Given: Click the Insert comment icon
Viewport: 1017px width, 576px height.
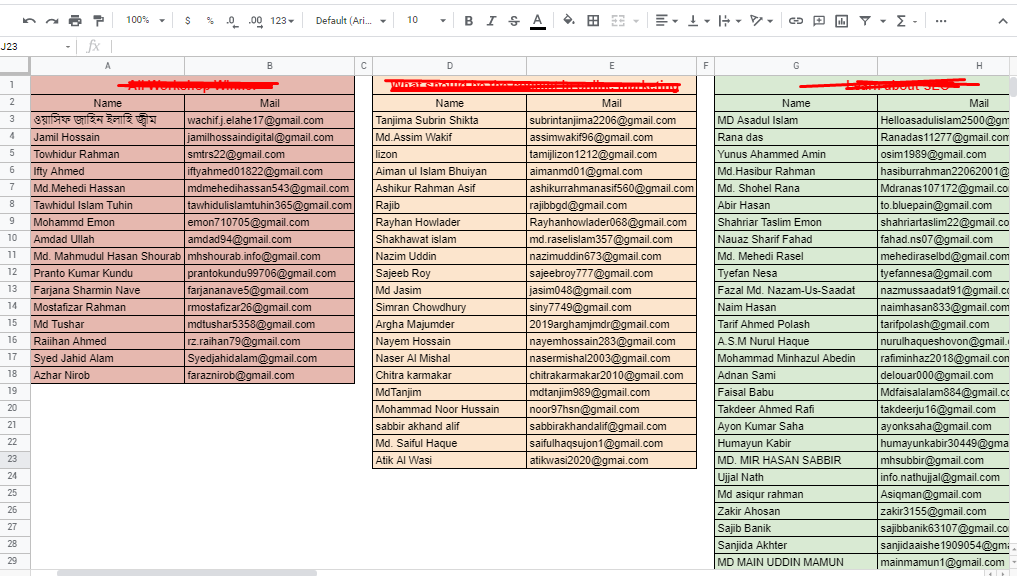Looking at the screenshot, I should point(819,21).
